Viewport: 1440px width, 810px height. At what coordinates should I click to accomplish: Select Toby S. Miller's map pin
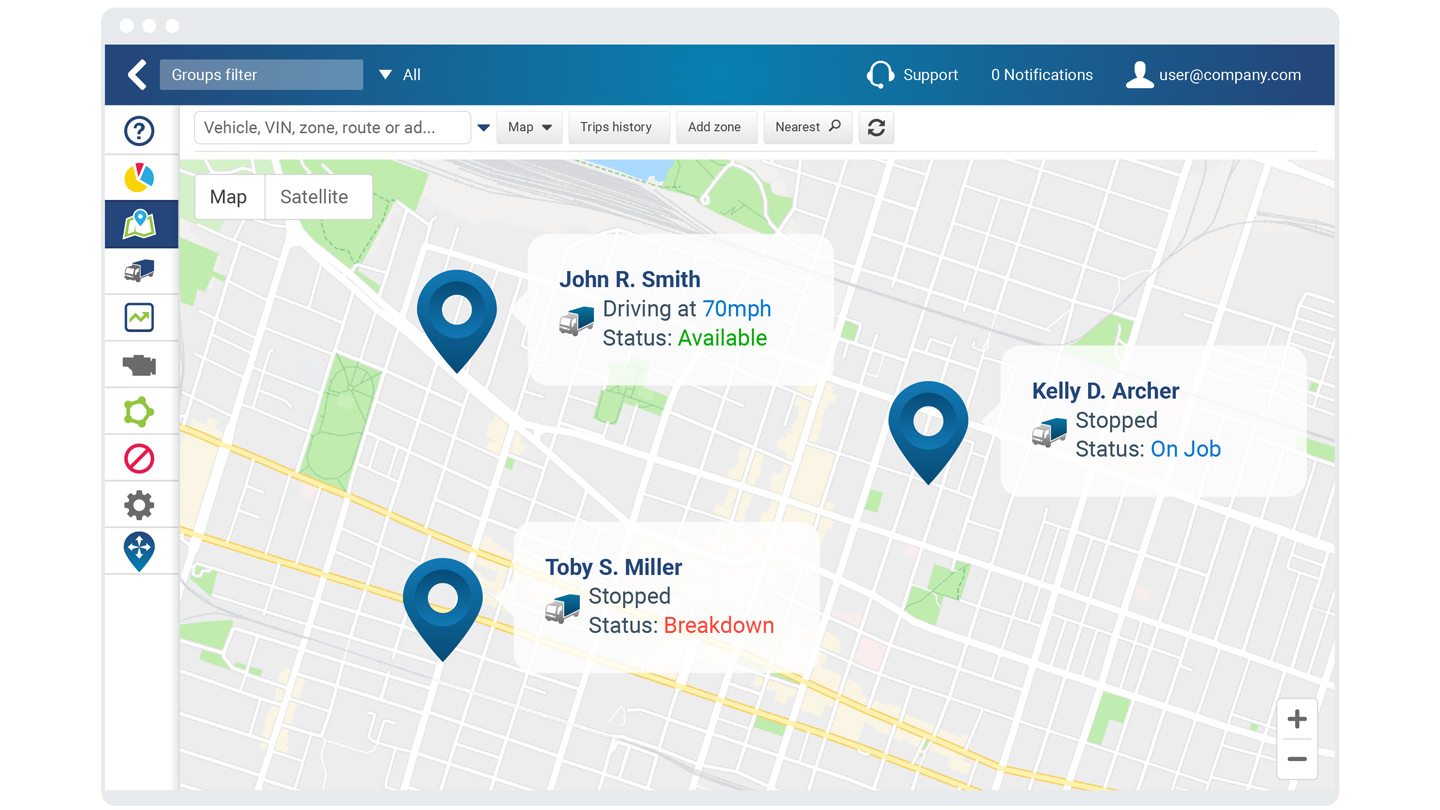(x=442, y=609)
